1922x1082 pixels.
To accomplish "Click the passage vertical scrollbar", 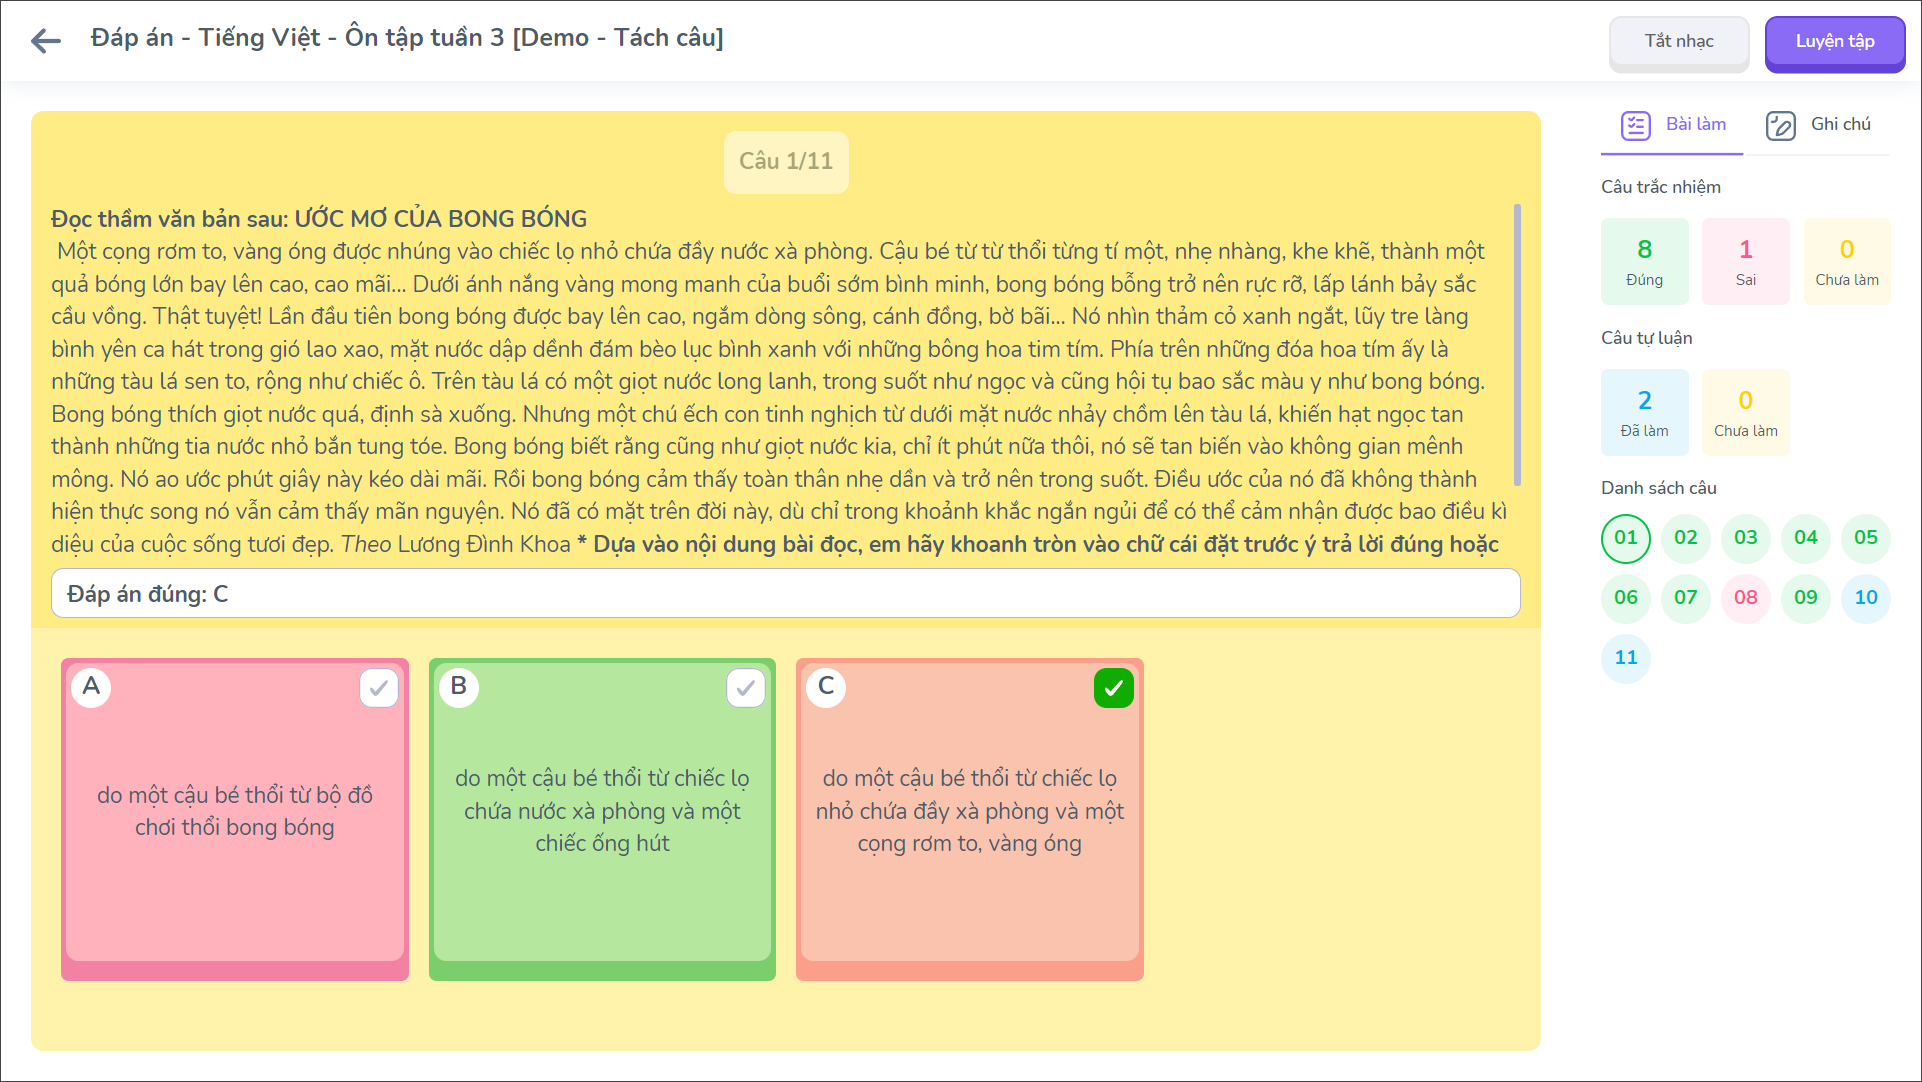I will coord(1517,345).
